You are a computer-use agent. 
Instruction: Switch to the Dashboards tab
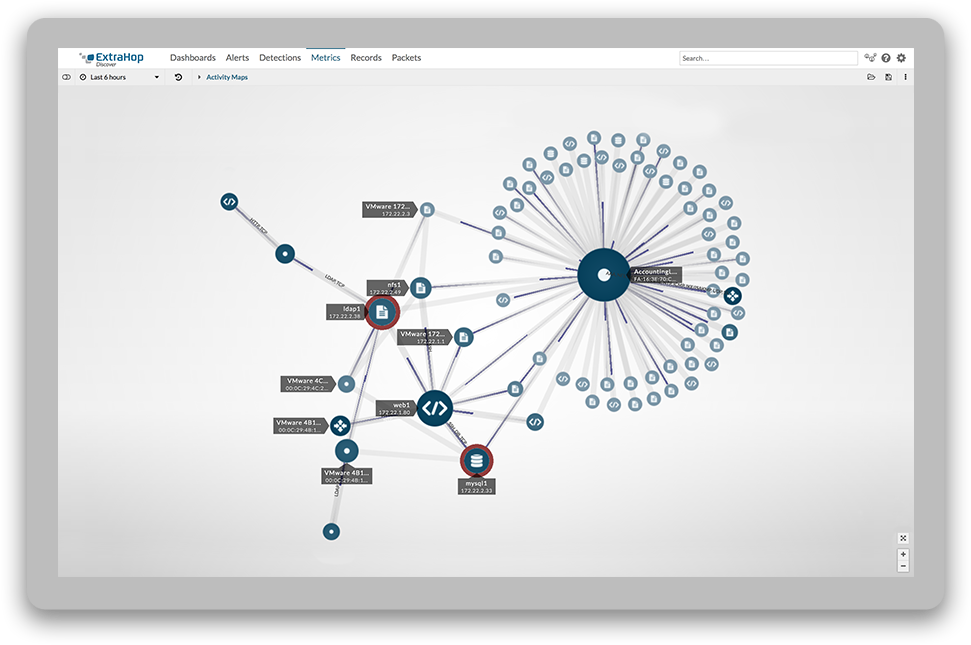click(x=192, y=58)
